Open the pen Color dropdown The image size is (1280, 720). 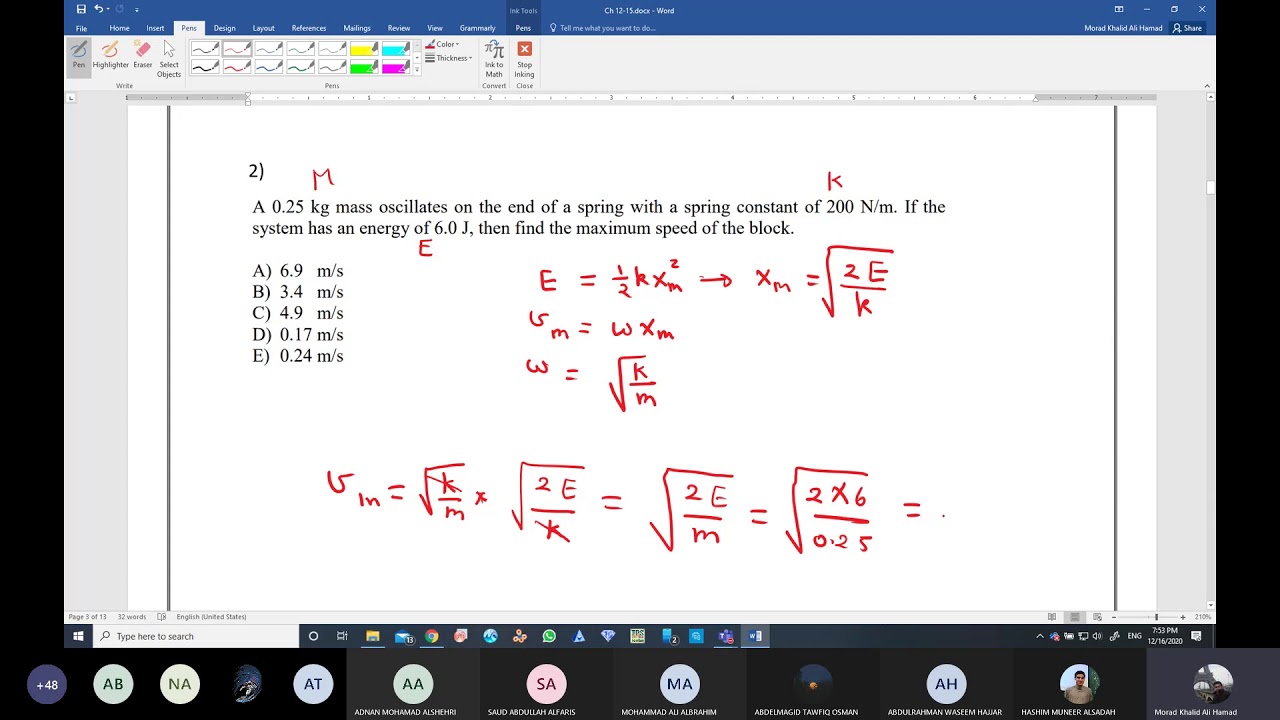(x=442, y=44)
